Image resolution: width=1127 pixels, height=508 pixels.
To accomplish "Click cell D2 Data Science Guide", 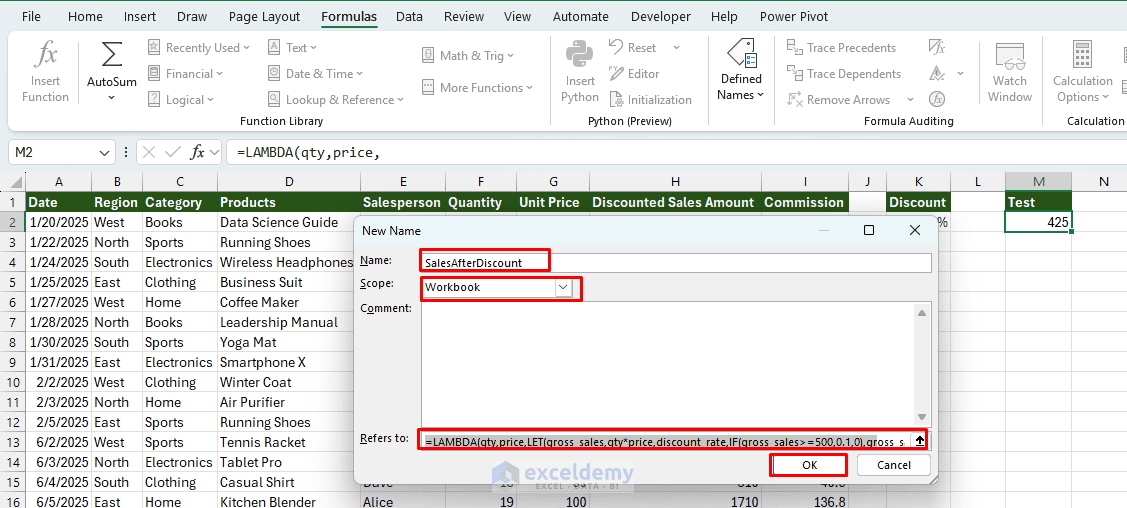I will pos(288,222).
